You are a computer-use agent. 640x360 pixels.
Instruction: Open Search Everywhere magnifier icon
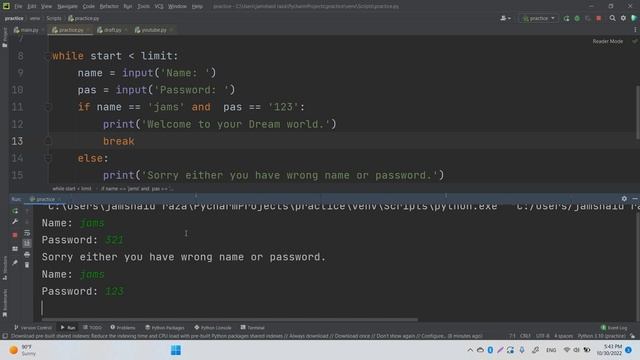[612, 18]
